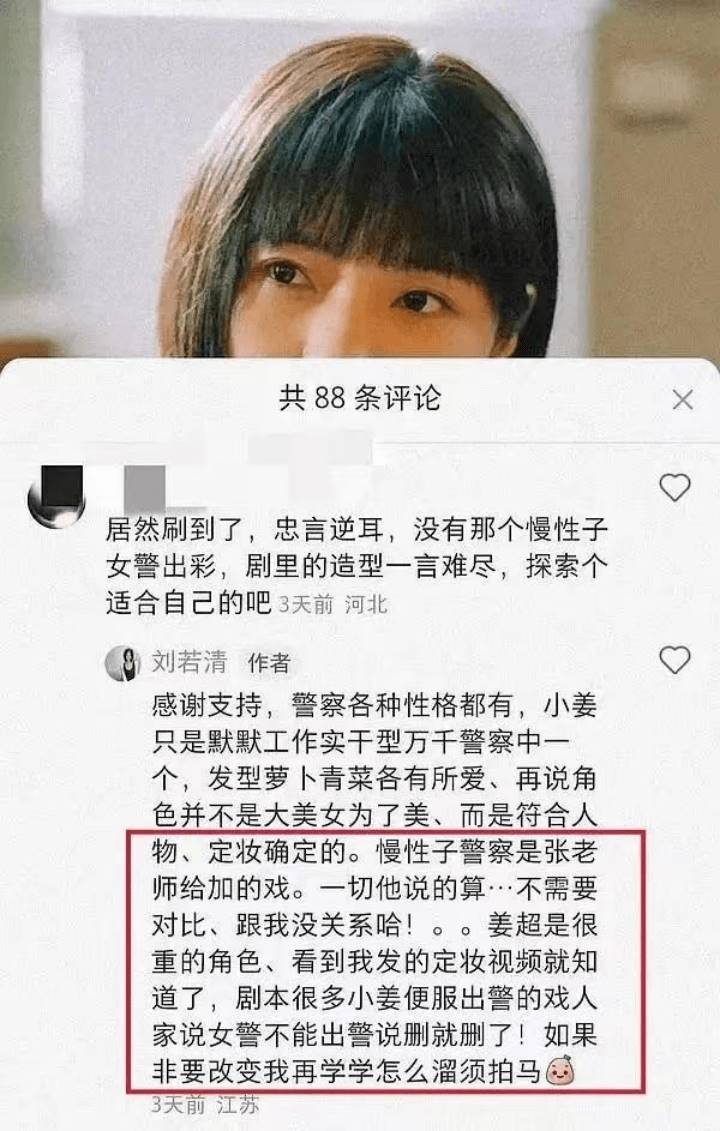Tap the reply line starting 感谢支持
This screenshot has height=1131, width=720.
[374, 705]
